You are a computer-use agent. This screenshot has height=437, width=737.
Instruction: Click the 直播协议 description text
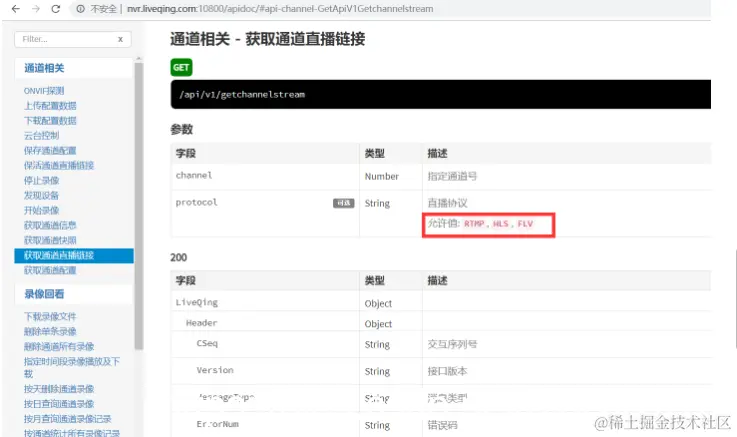point(447,203)
